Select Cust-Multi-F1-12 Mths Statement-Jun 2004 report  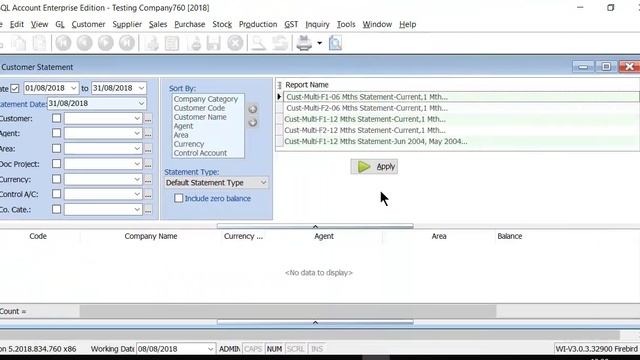coord(461,142)
